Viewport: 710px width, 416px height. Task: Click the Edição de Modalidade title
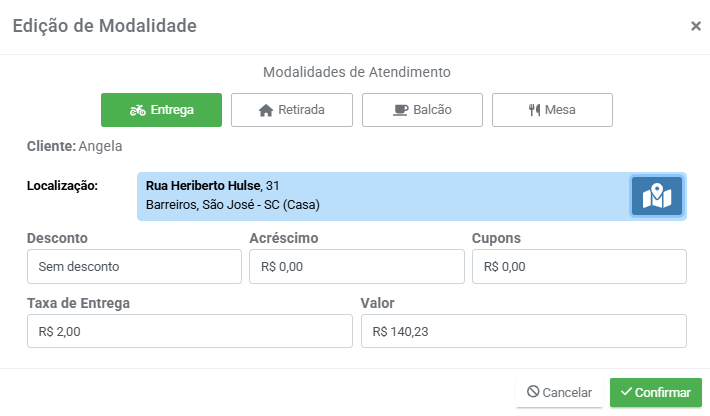pyautogui.click(x=104, y=26)
